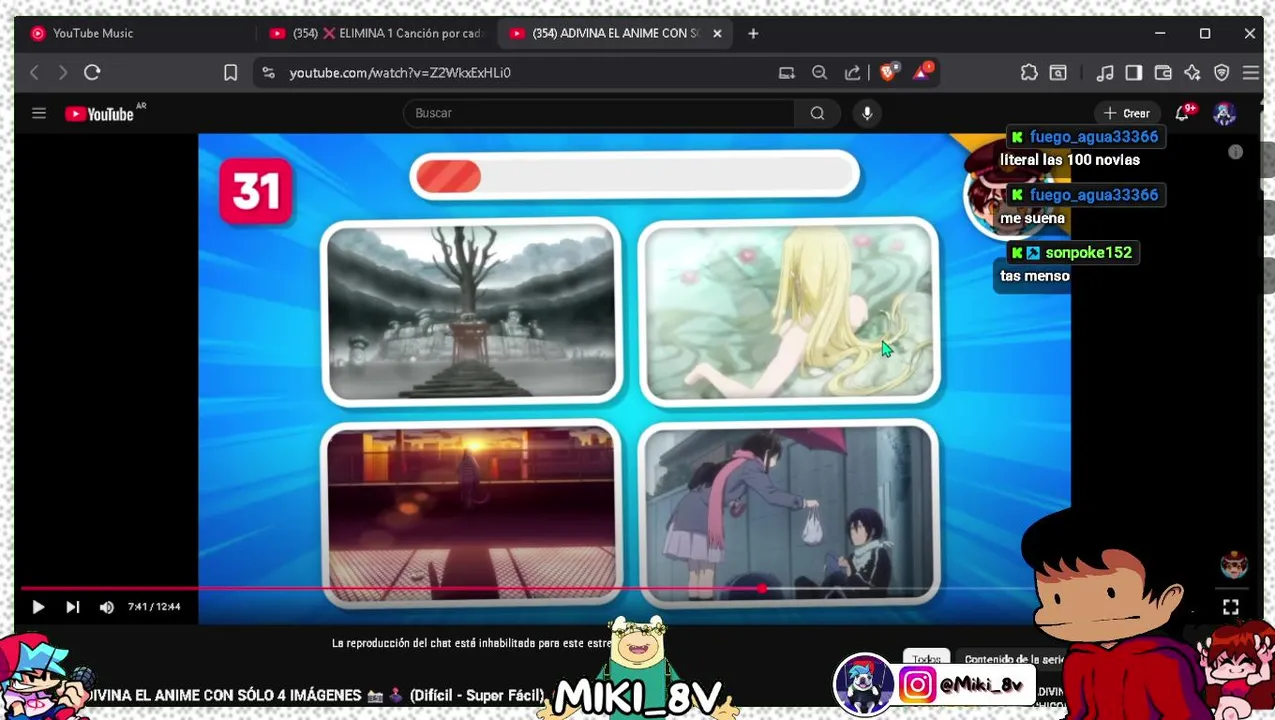Open the browser main hamburger menu
This screenshot has height=720, width=1275.
coord(1250,73)
